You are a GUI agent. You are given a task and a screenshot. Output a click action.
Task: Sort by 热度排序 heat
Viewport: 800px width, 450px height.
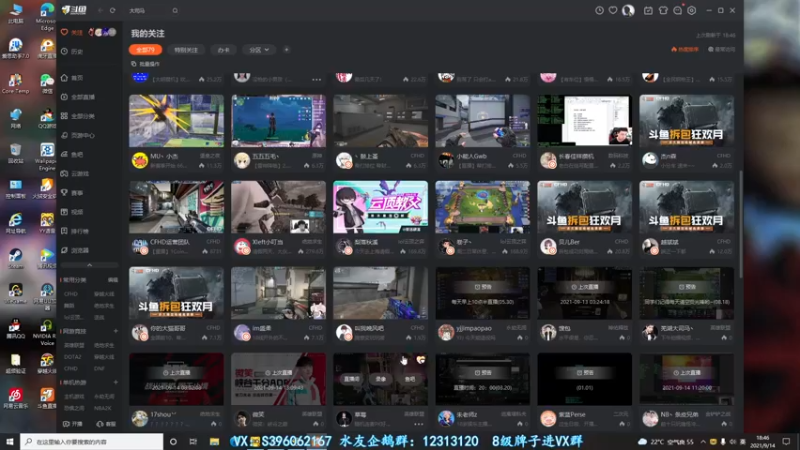point(685,49)
